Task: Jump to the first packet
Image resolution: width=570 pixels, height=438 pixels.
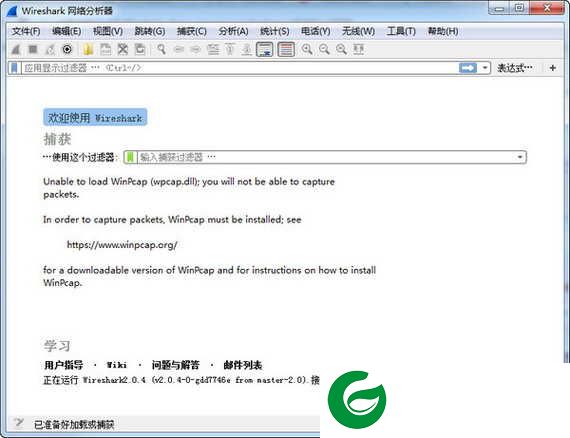Action: [x=230, y=49]
